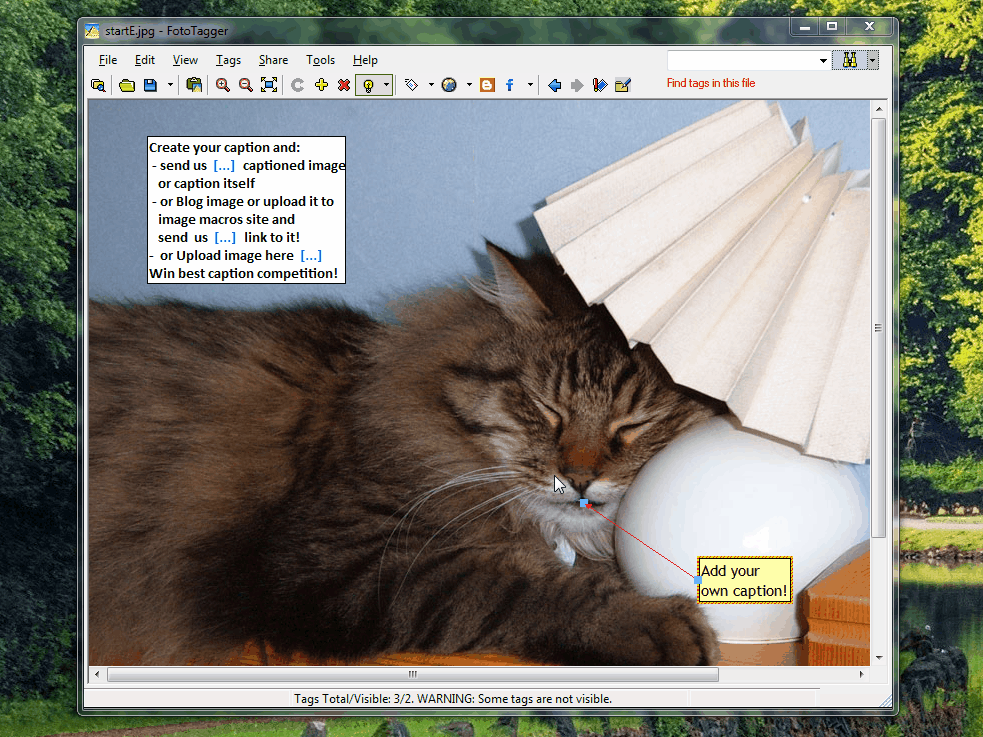983x737 pixels.
Task: Expand the tag search combo box arrow
Action: coord(823,61)
